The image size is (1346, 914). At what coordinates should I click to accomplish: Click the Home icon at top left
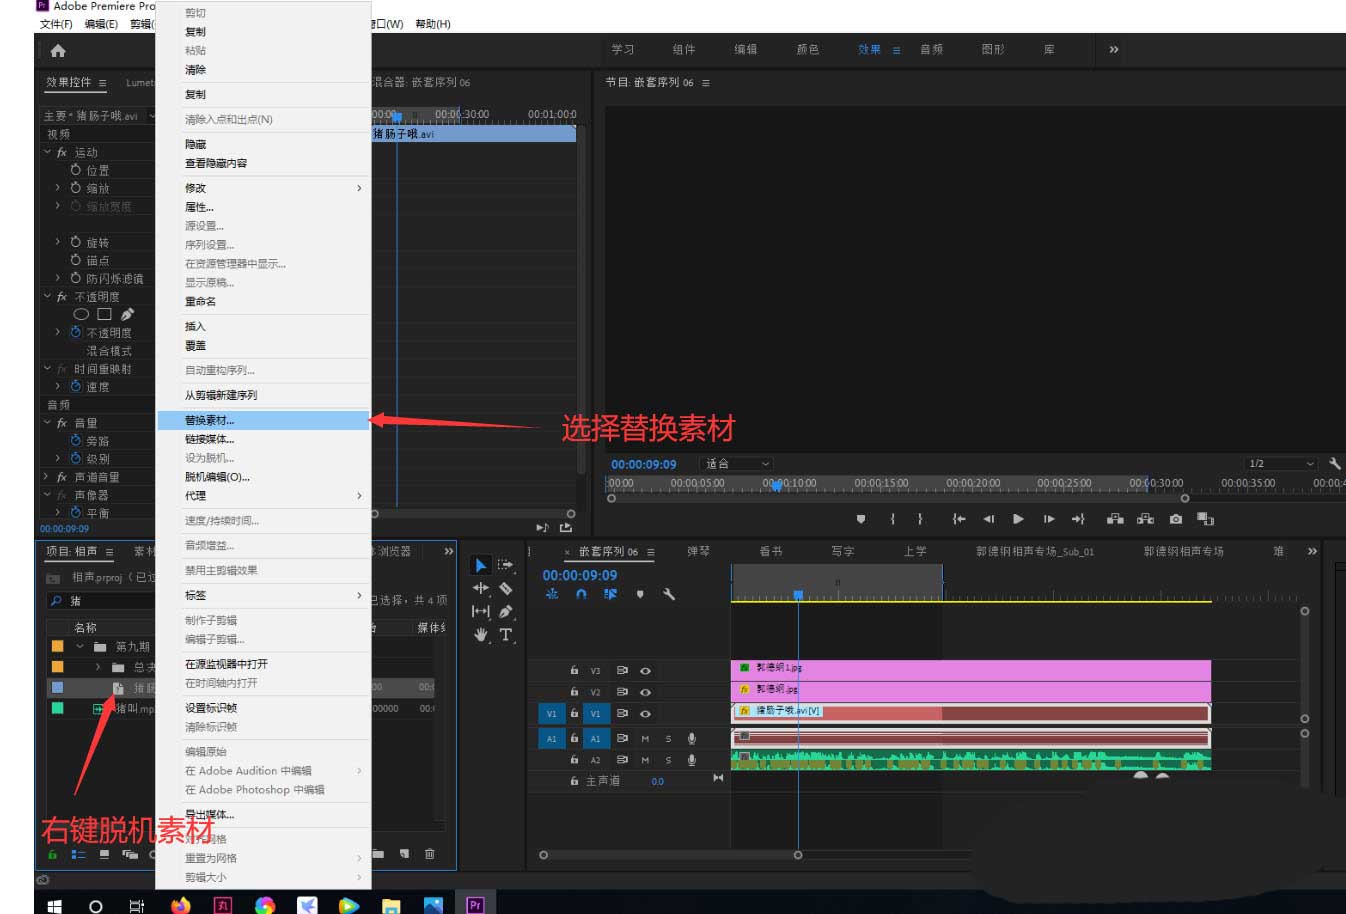click(x=58, y=51)
